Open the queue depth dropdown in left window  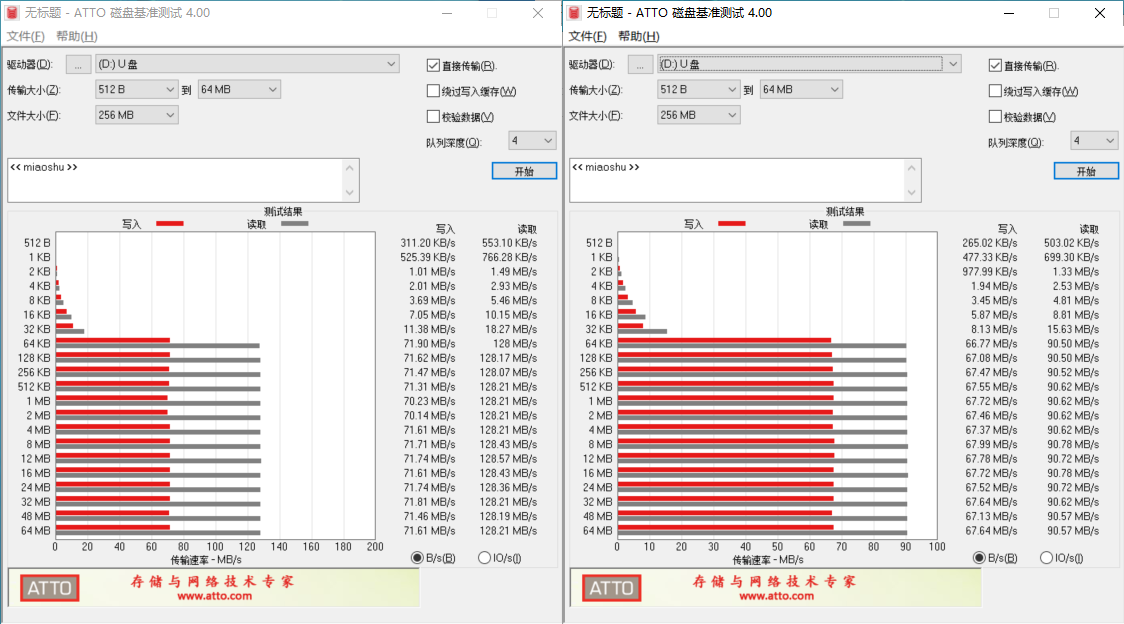pyautogui.click(x=533, y=141)
